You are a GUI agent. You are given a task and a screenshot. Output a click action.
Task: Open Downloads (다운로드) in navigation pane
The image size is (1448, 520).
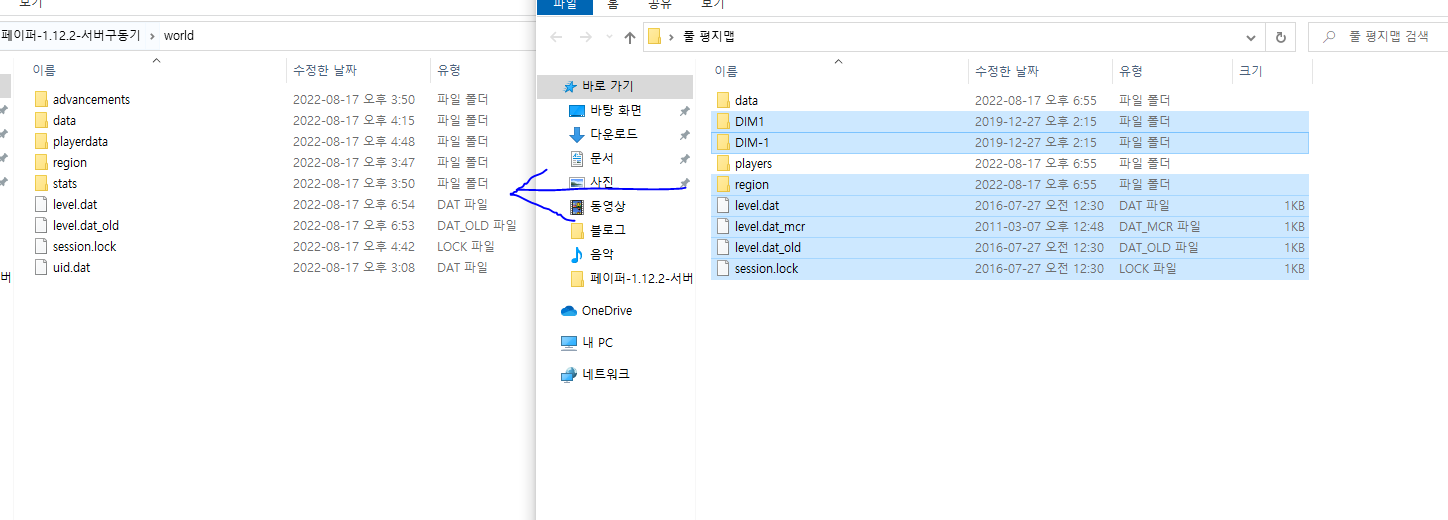(613, 134)
